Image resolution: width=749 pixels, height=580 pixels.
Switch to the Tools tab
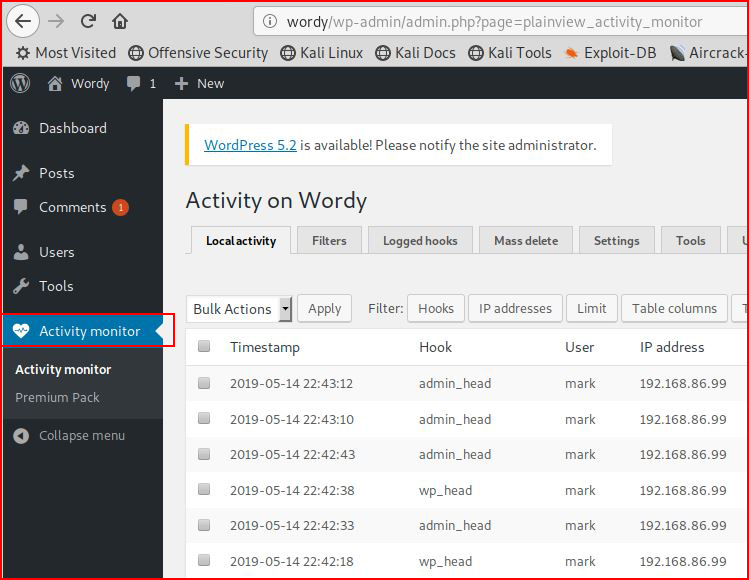click(691, 240)
